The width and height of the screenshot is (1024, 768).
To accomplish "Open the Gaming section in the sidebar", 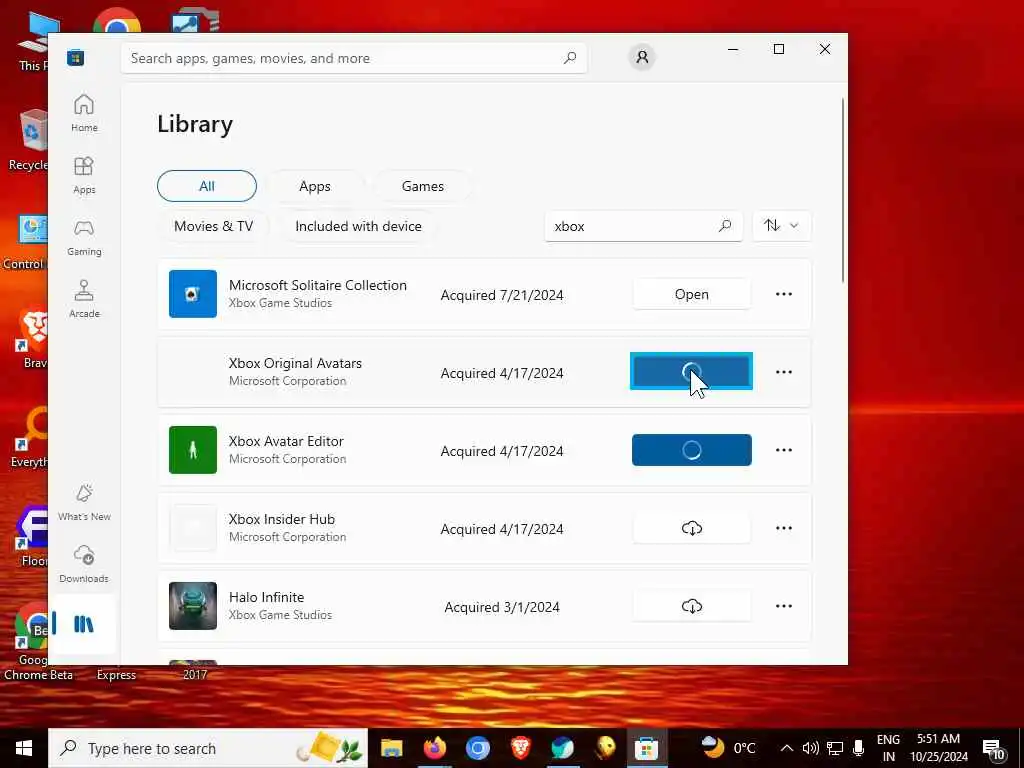I will (84, 237).
